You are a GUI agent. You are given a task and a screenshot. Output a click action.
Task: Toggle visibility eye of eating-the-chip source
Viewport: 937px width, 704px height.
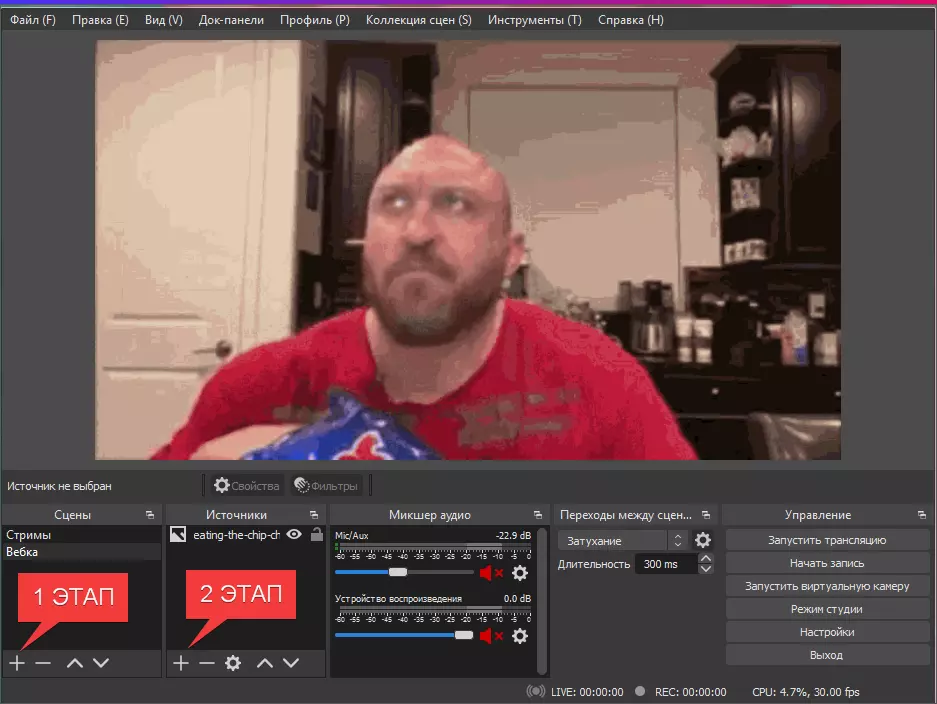[x=294, y=534]
